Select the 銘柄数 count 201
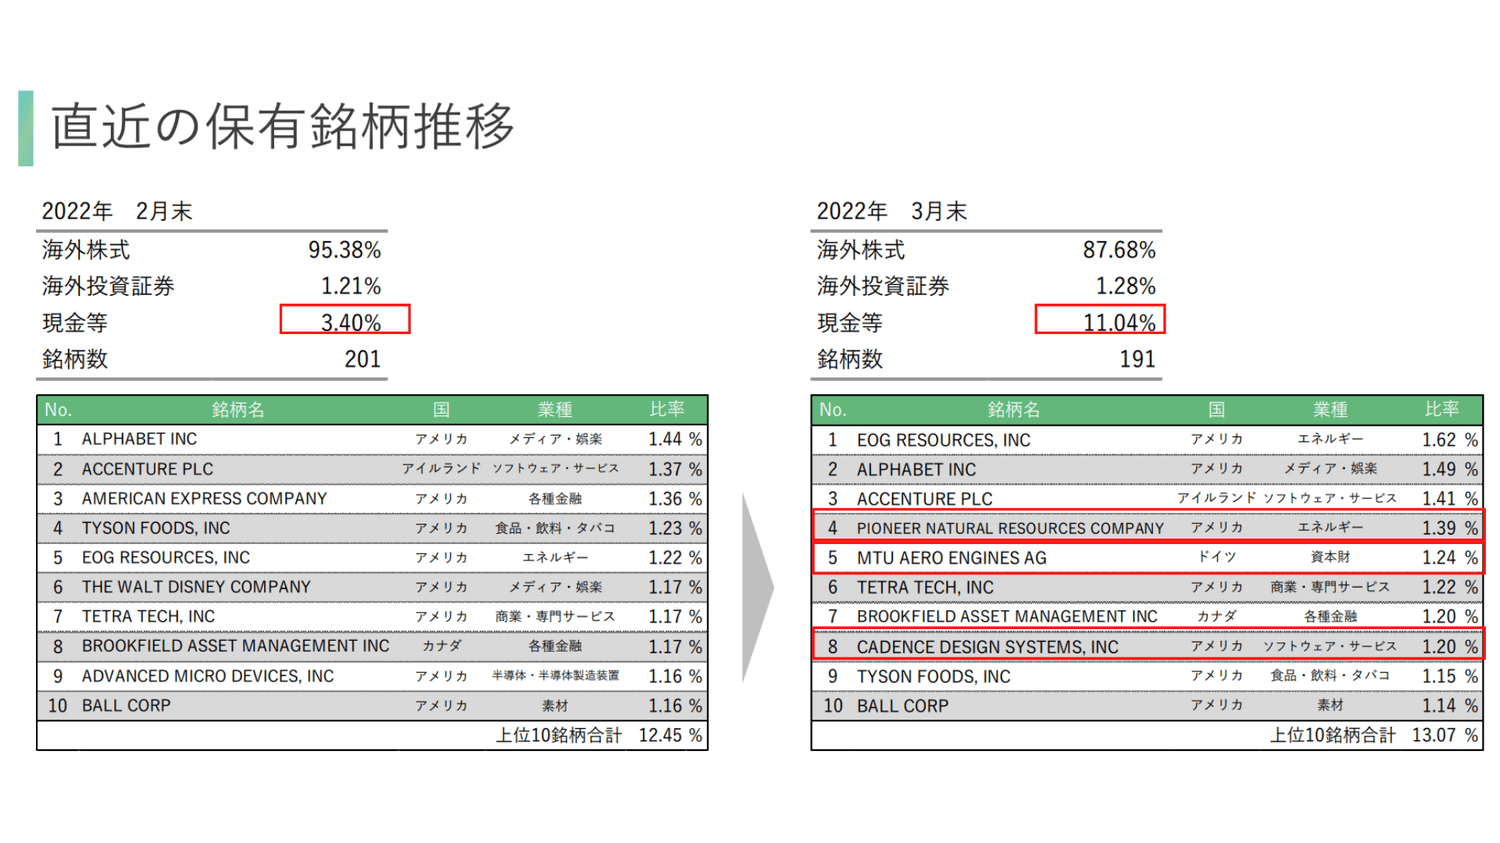Viewport: 1500px width, 843px height. coord(362,359)
